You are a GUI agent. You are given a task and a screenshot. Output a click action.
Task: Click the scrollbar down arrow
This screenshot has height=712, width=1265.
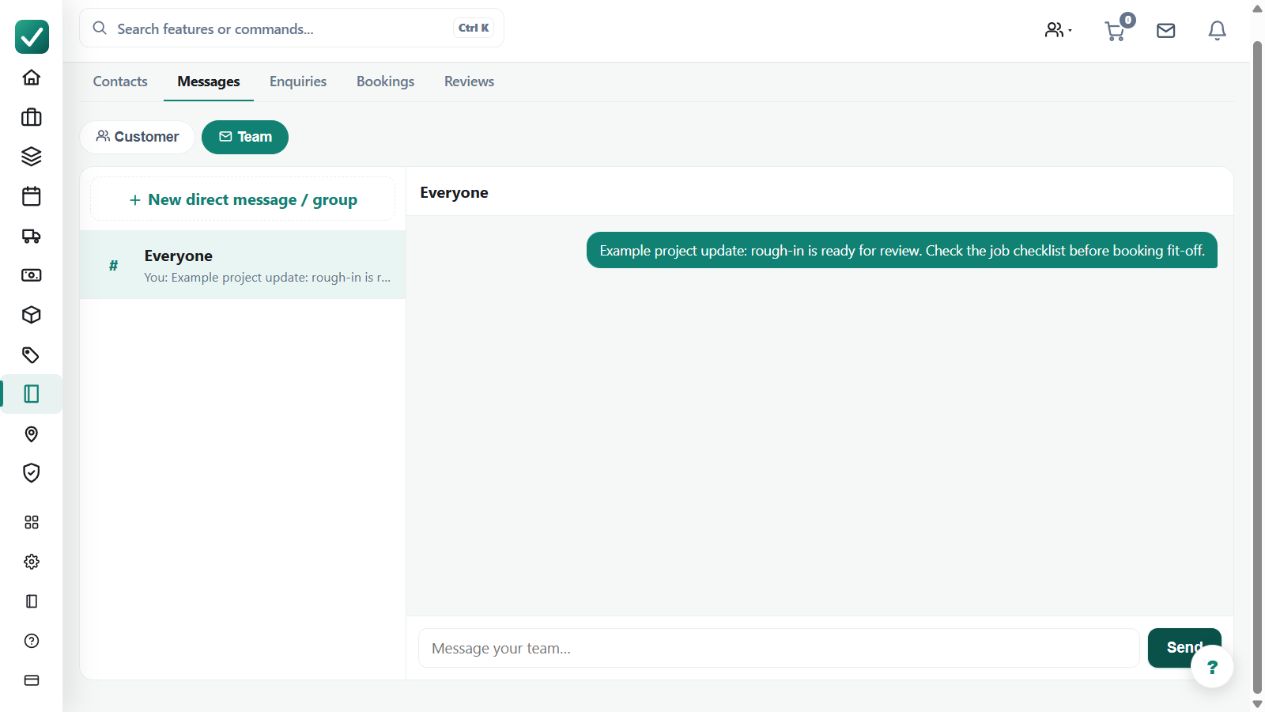click(1258, 704)
